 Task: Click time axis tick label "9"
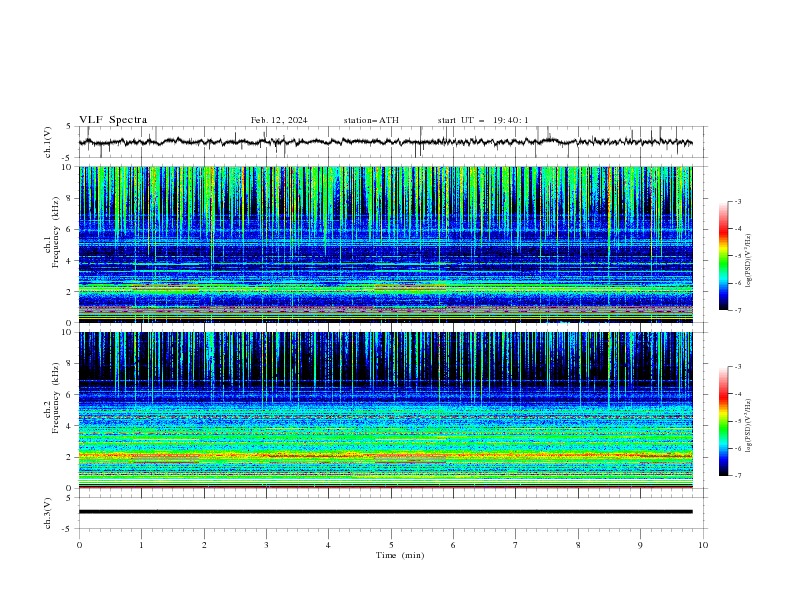click(640, 545)
